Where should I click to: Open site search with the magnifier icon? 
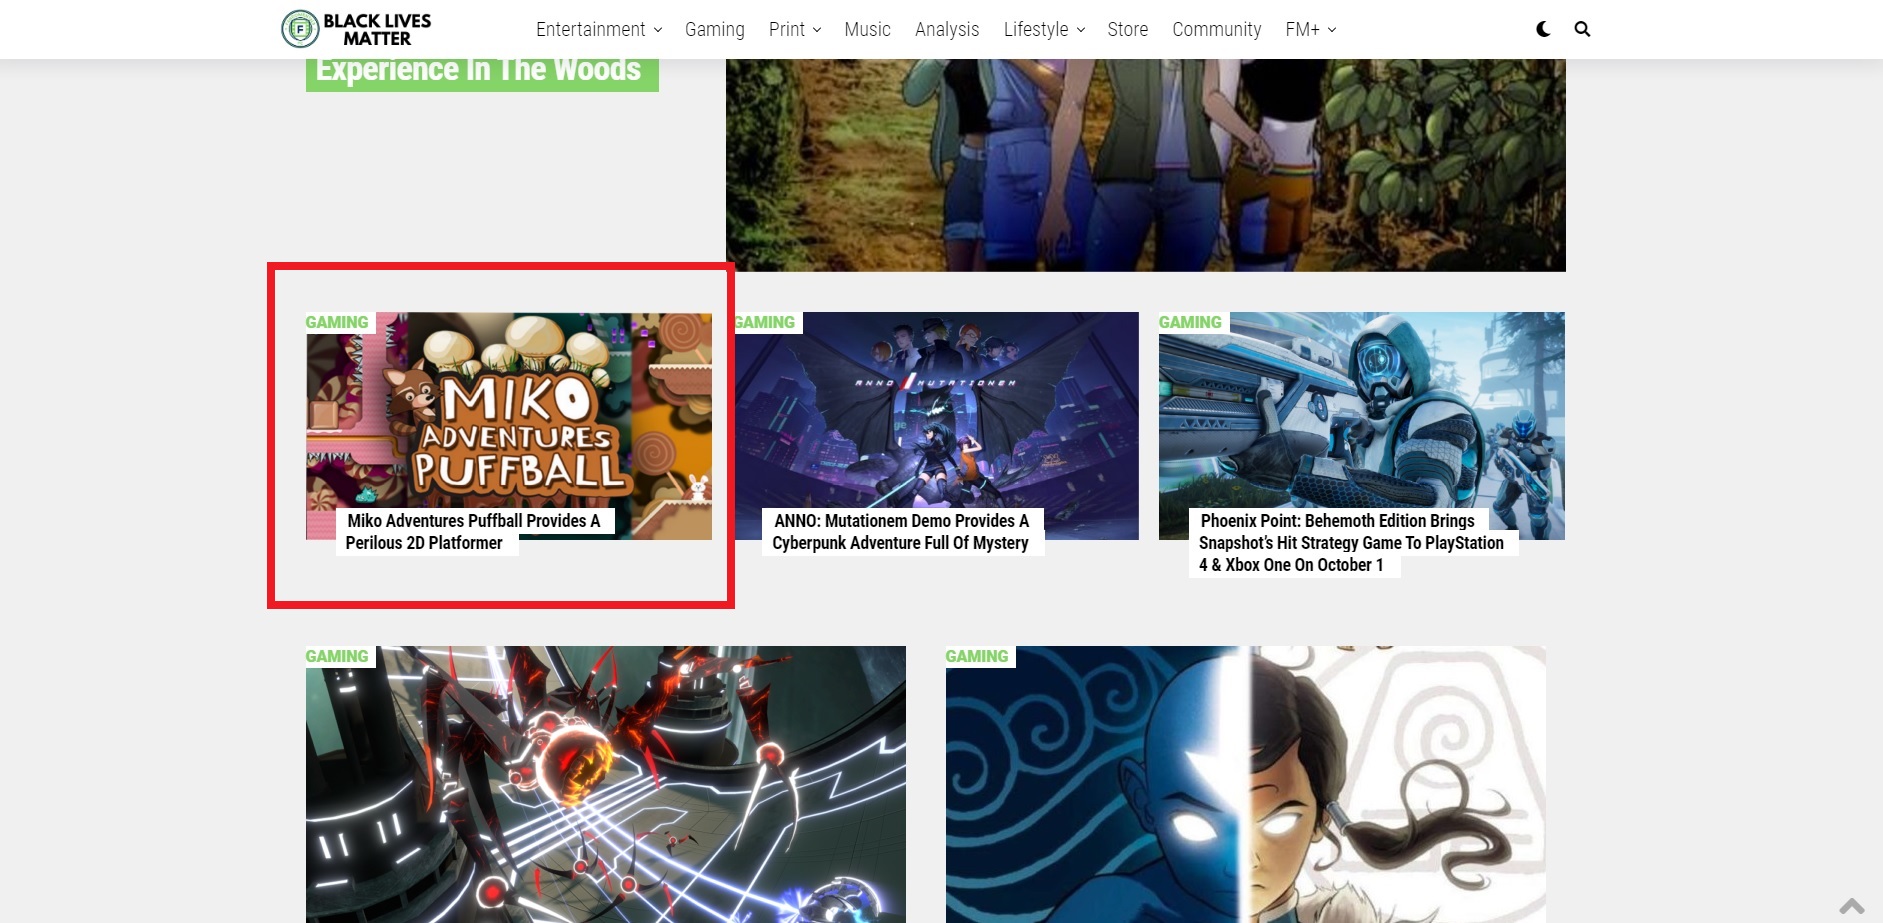point(1582,29)
